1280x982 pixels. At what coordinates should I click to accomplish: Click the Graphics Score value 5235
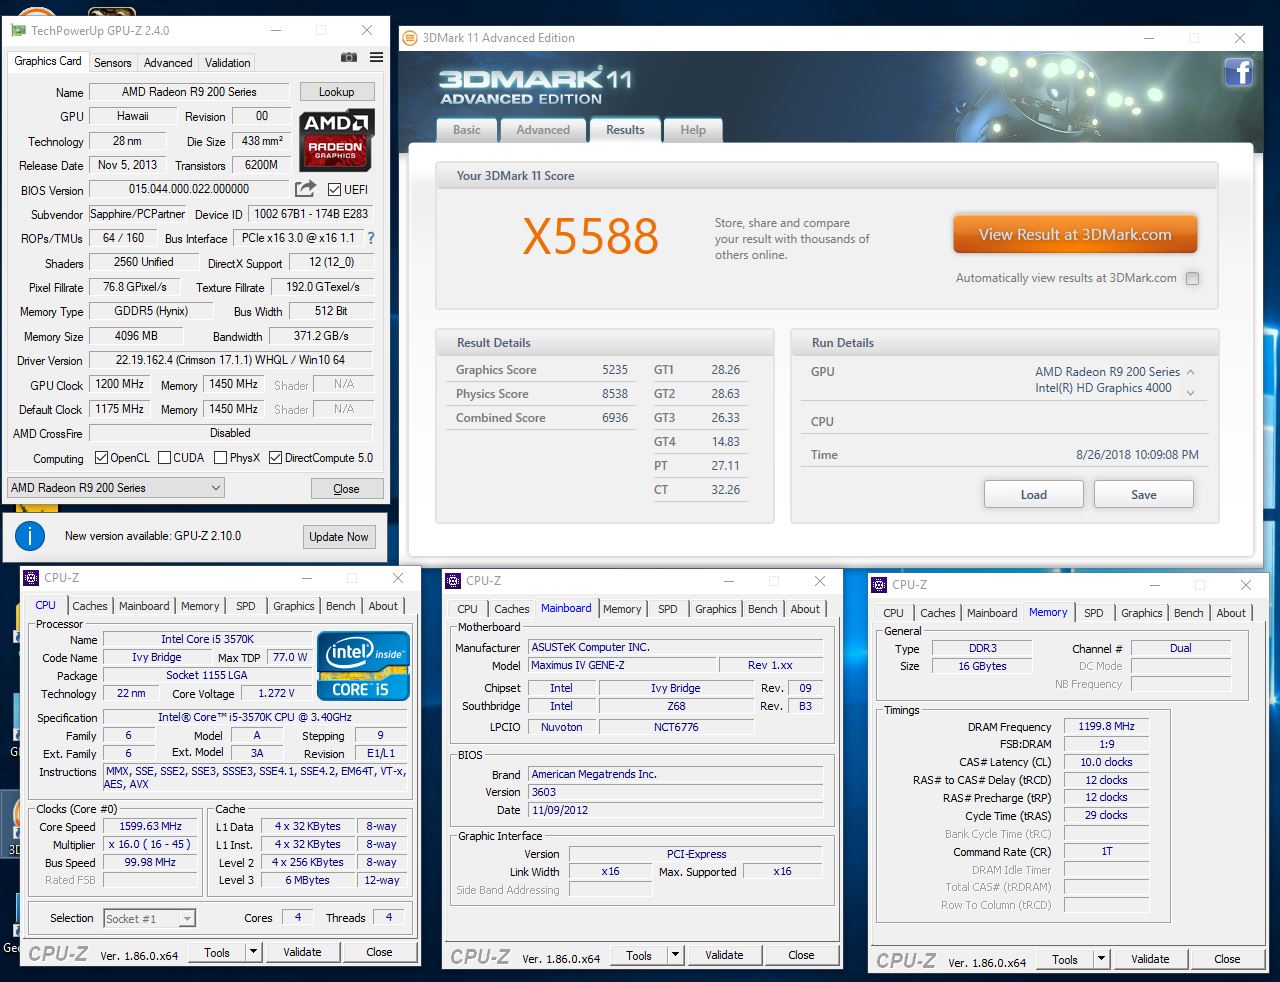coord(615,370)
